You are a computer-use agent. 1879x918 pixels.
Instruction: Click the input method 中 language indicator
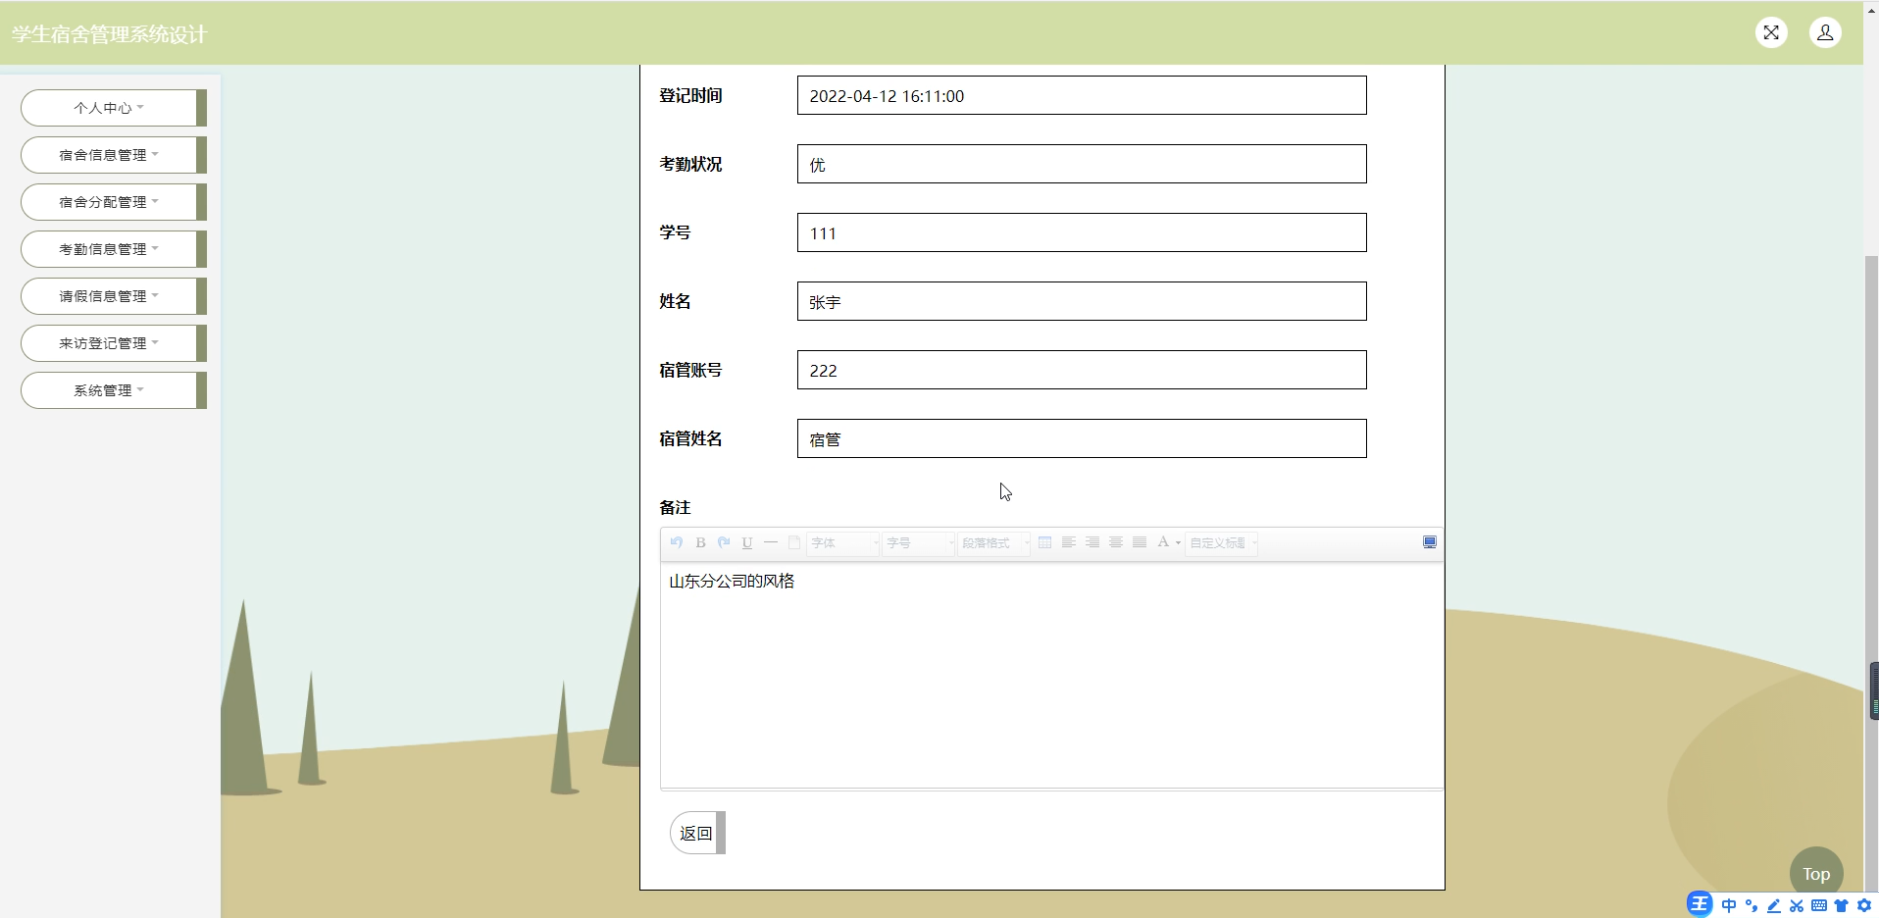pyautogui.click(x=1728, y=905)
